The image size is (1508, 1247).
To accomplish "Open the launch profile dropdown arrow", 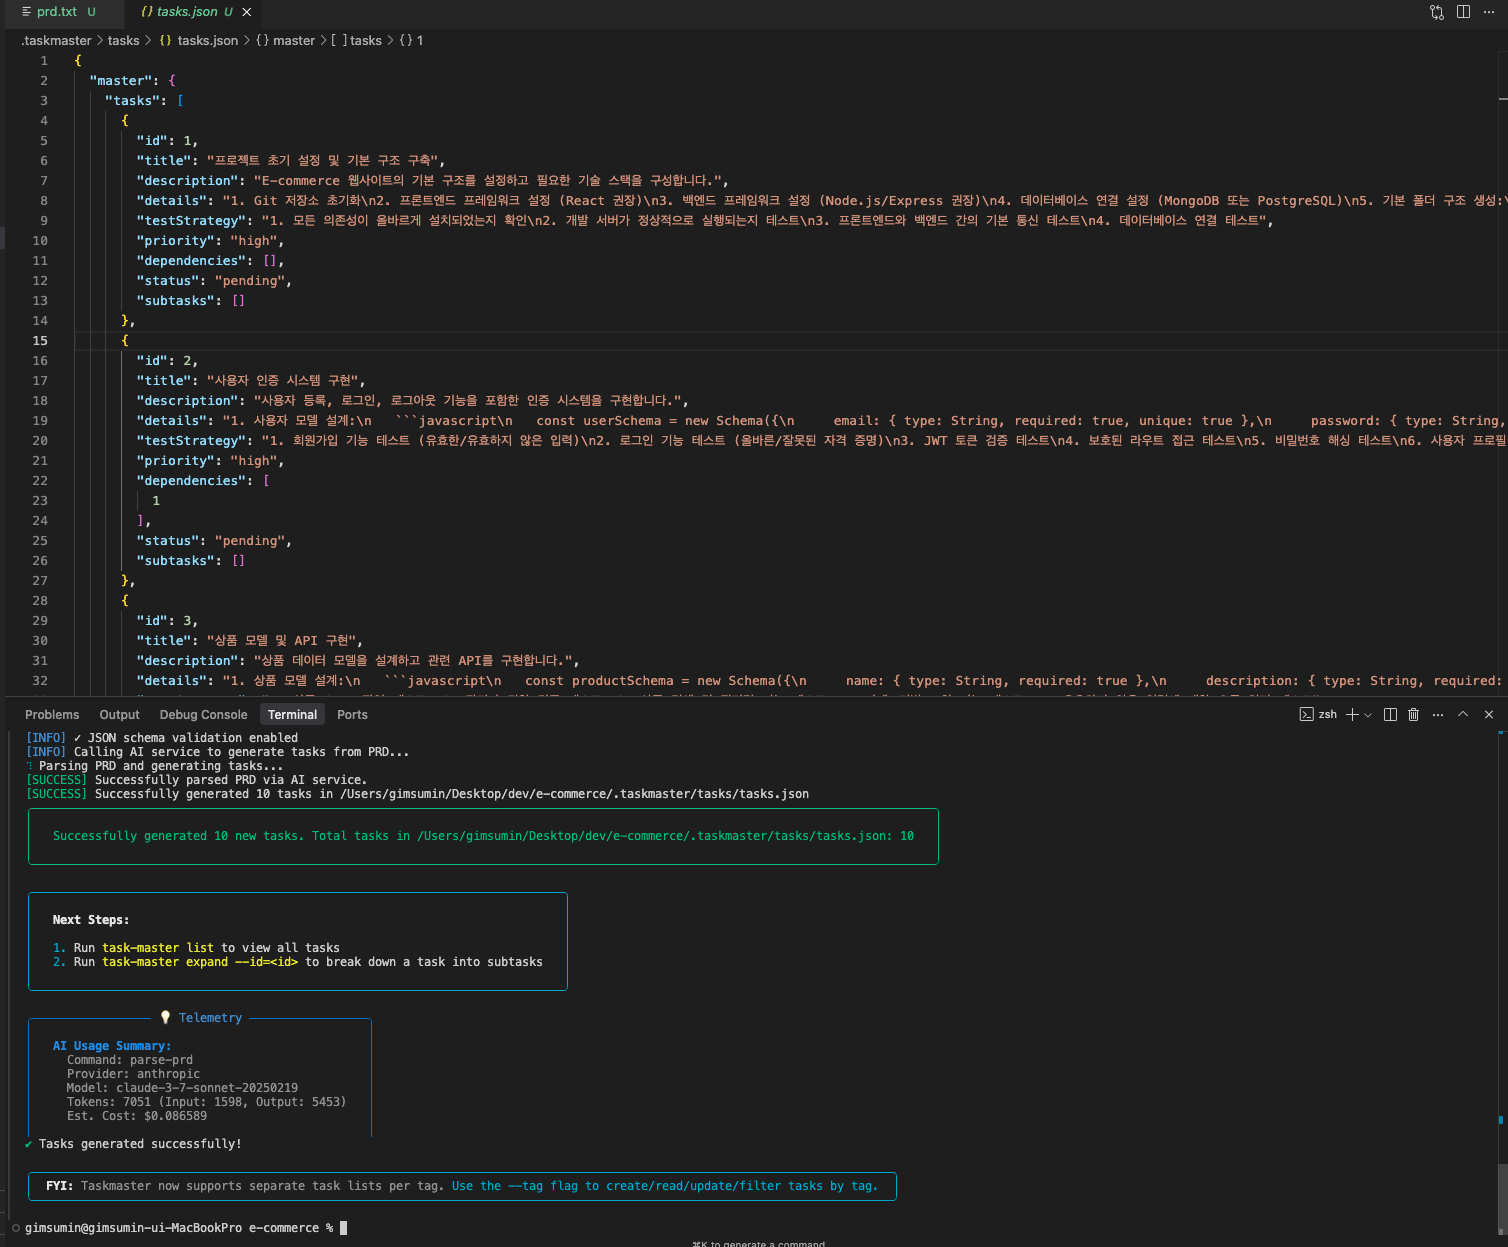I will tap(1368, 714).
